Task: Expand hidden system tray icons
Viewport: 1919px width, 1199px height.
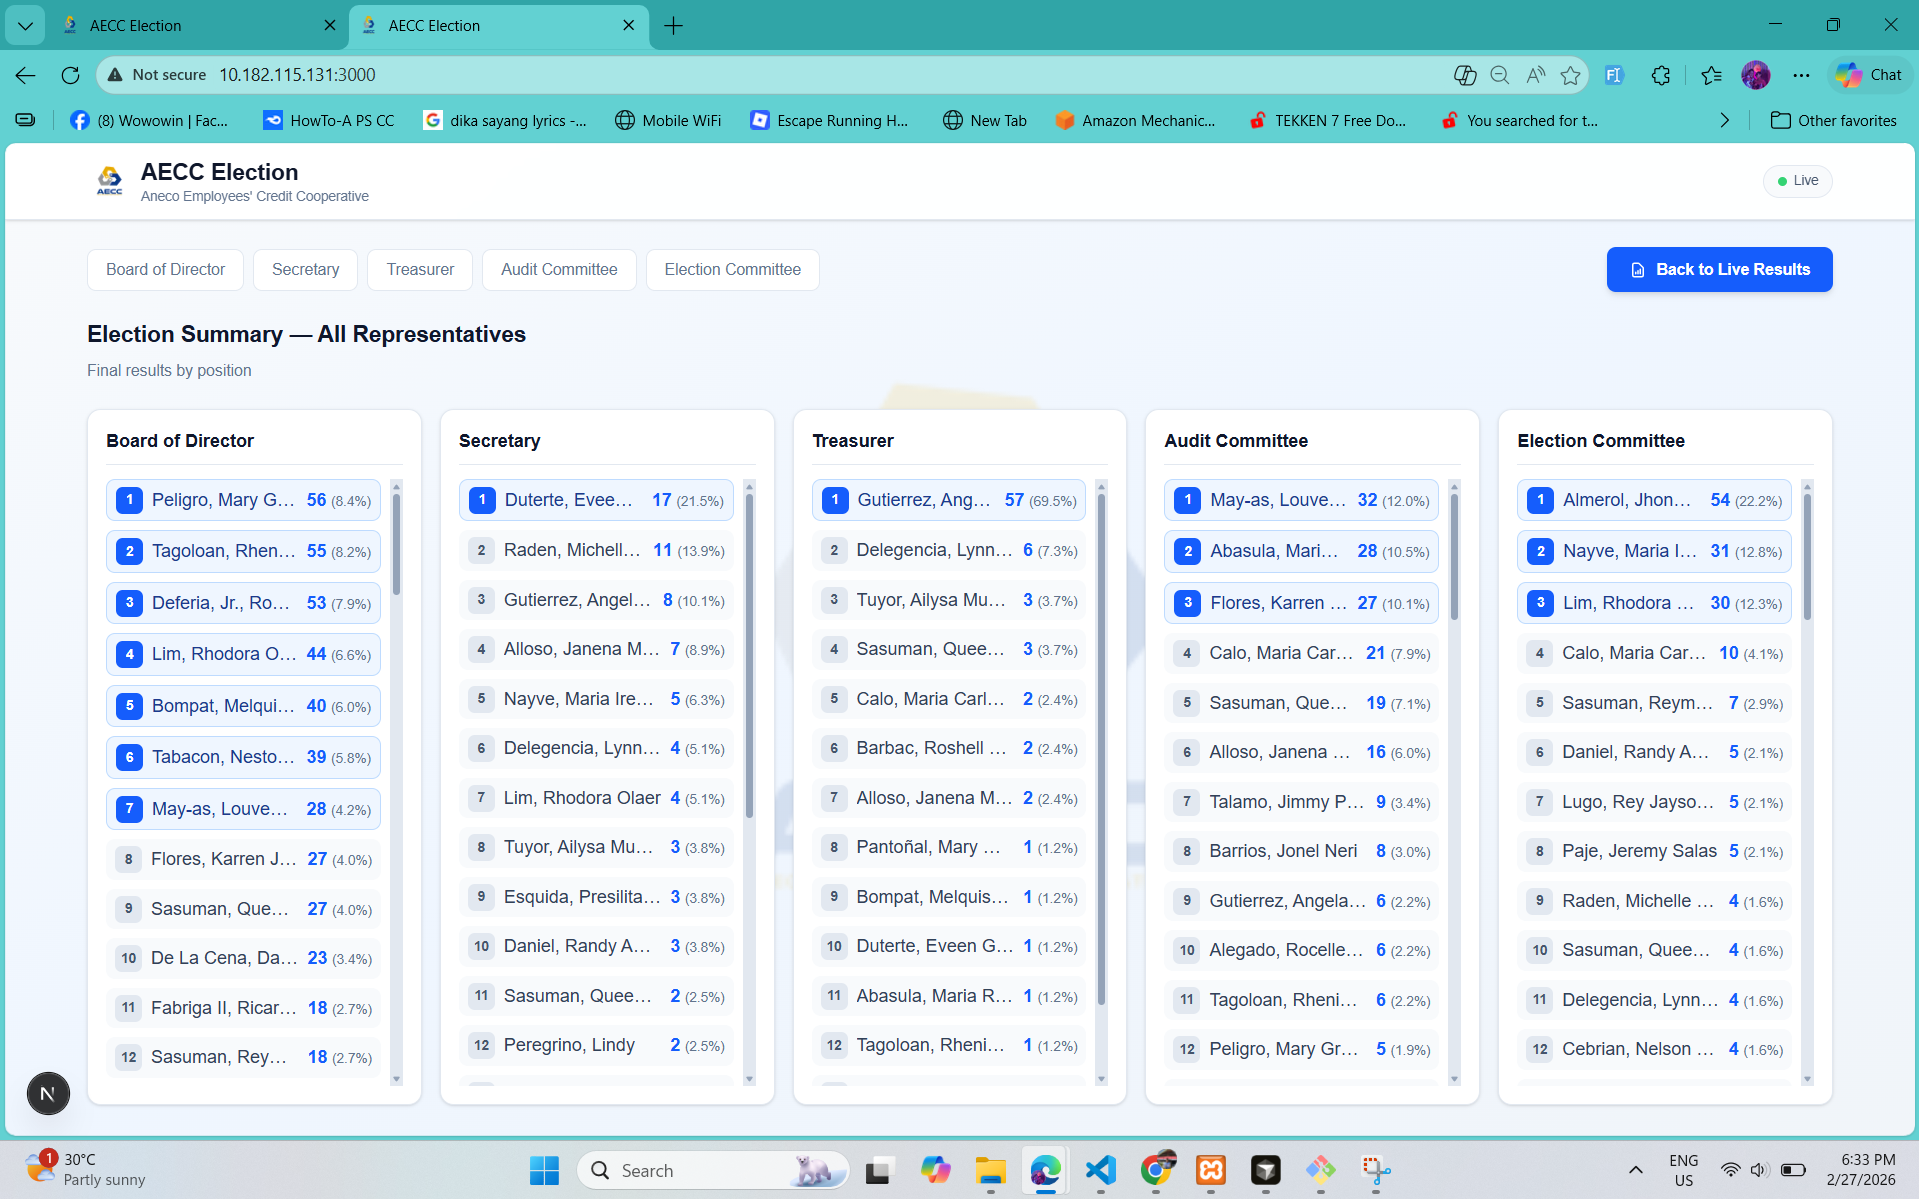Action: tap(1634, 1169)
